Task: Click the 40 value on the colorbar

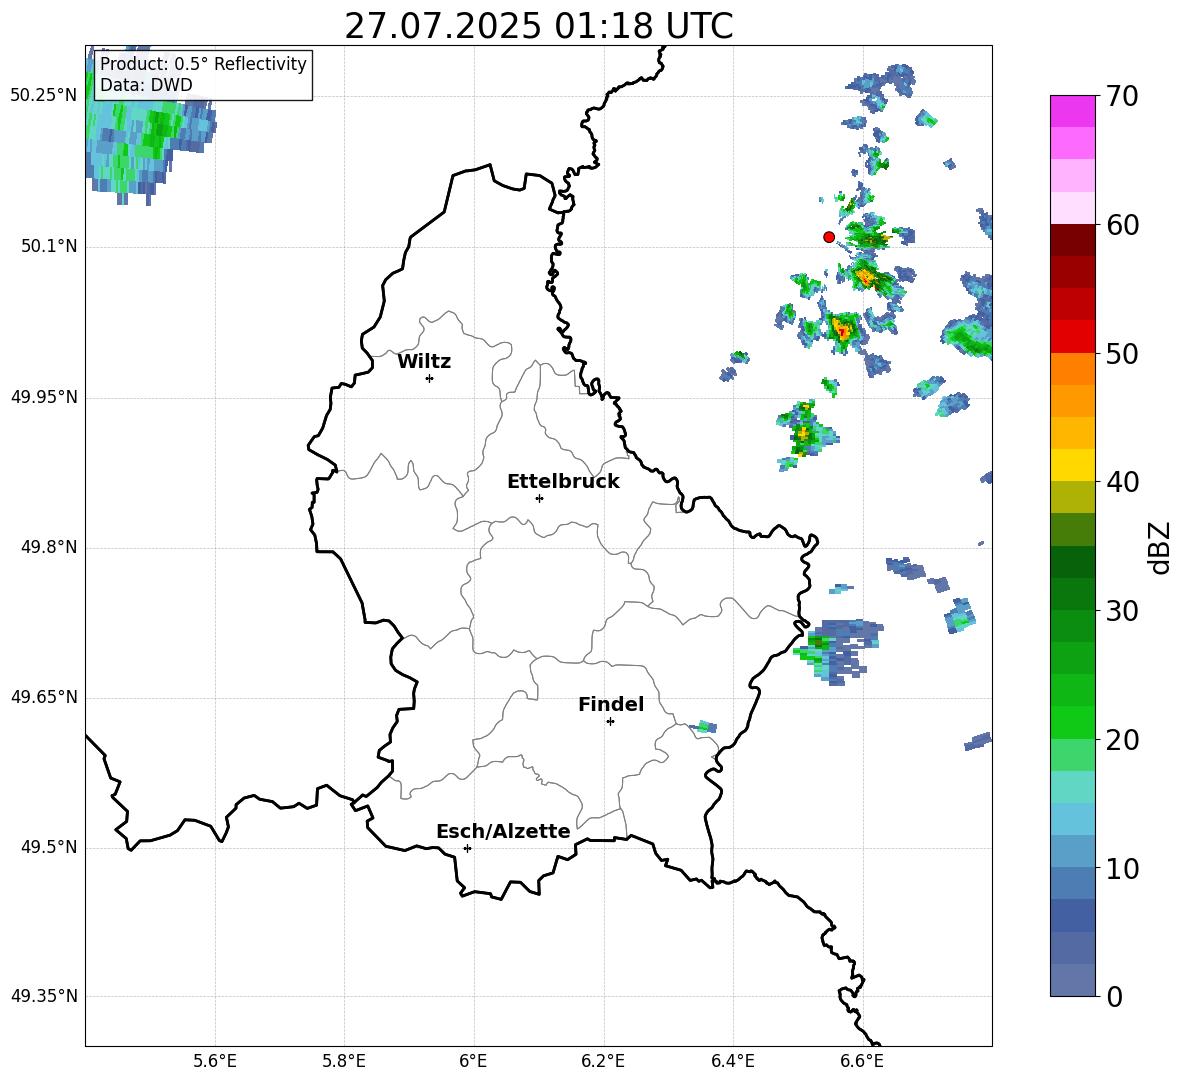Action: click(1122, 482)
